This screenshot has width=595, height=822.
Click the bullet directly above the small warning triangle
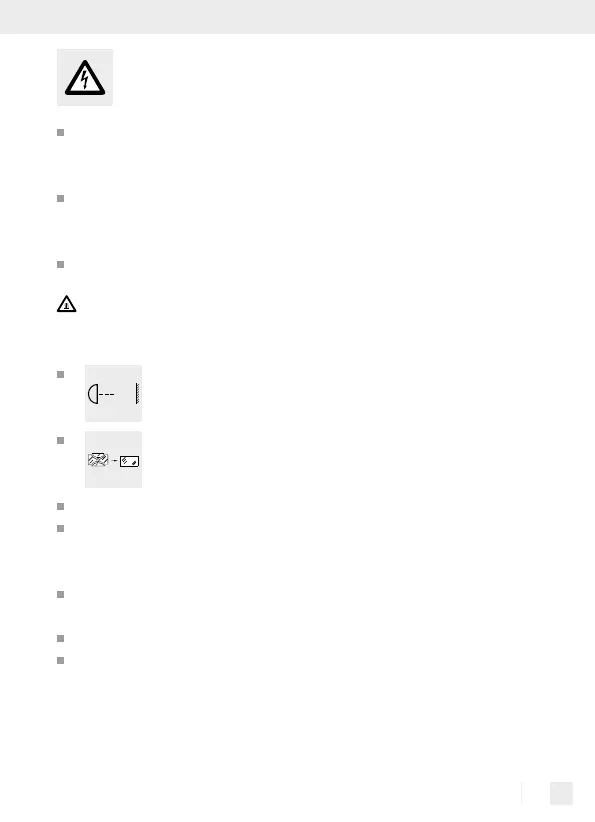(x=60, y=265)
